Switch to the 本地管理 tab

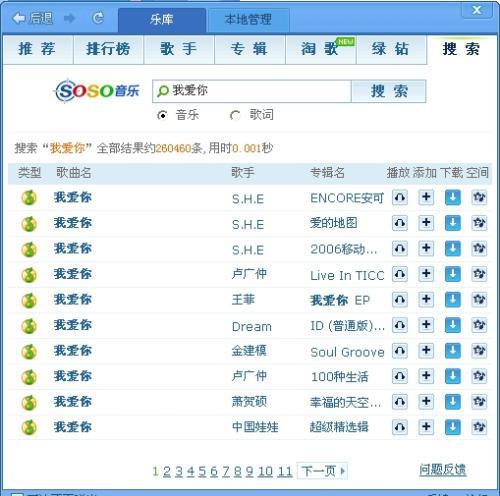tap(248, 19)
